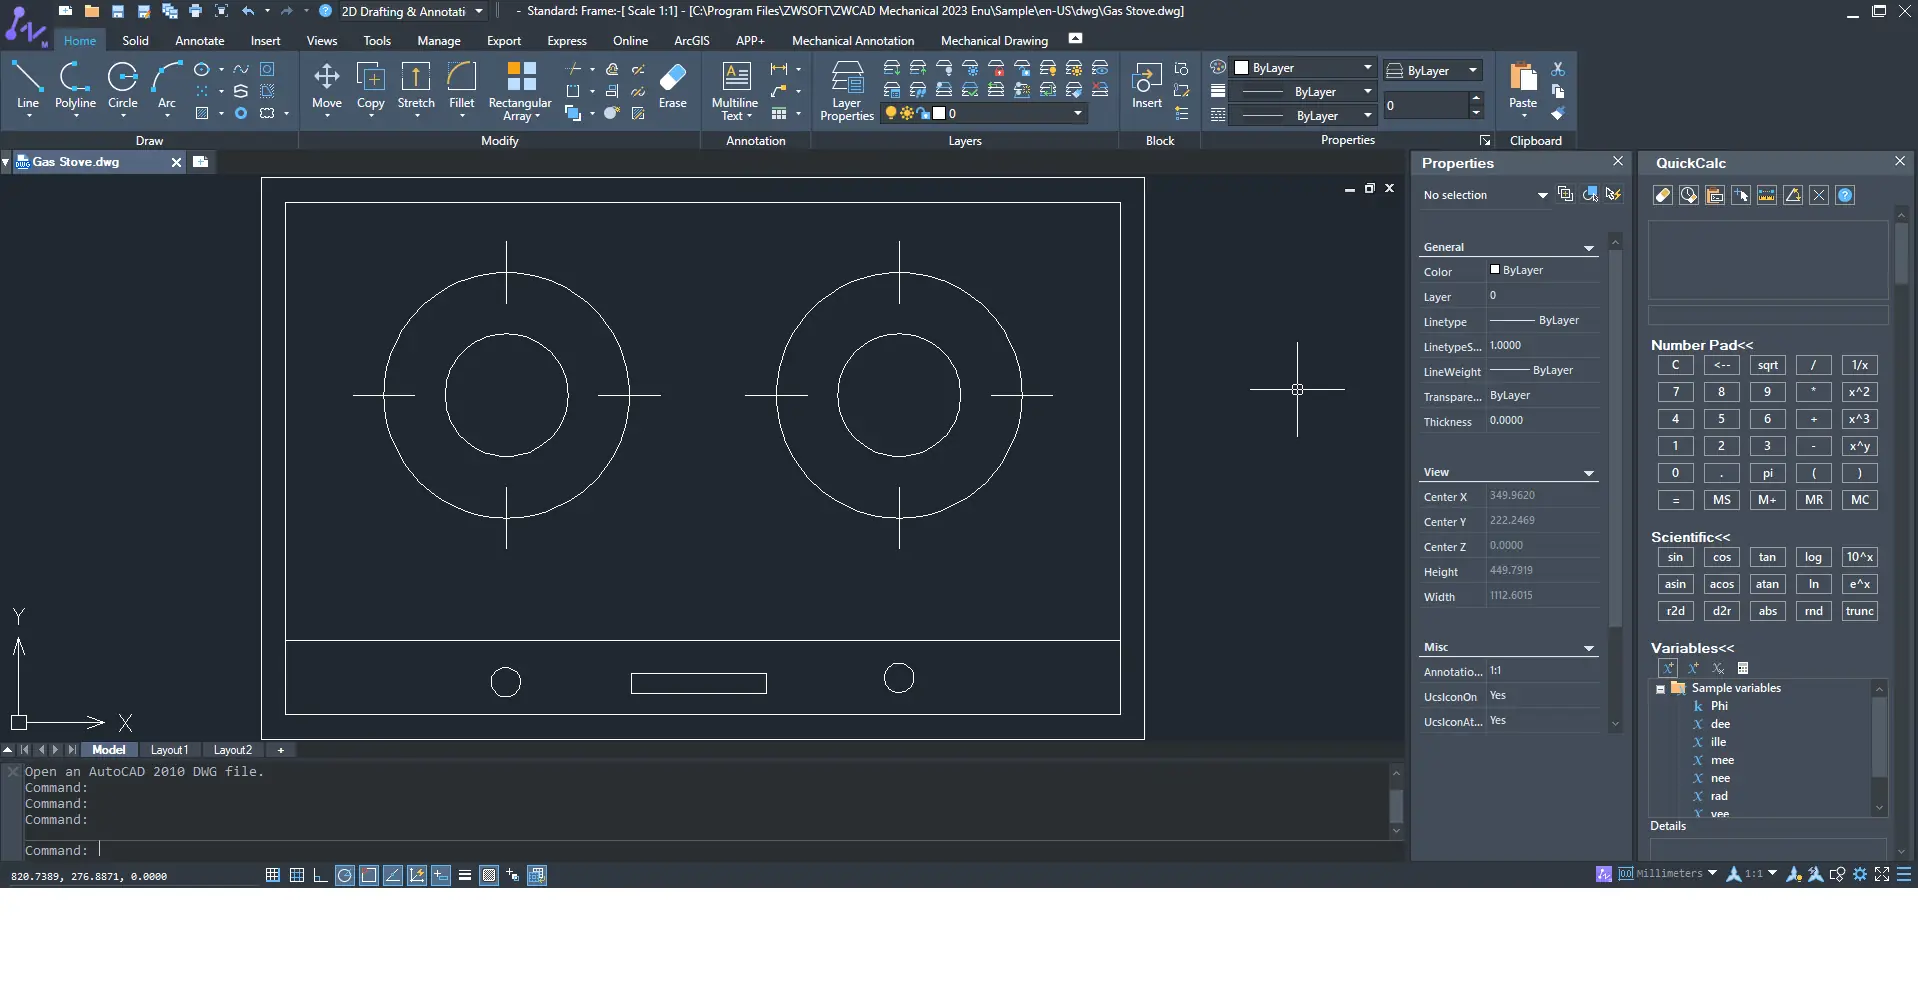
Task: Open the Annotate ribbon tab
Action: click(x=199, y=41)
